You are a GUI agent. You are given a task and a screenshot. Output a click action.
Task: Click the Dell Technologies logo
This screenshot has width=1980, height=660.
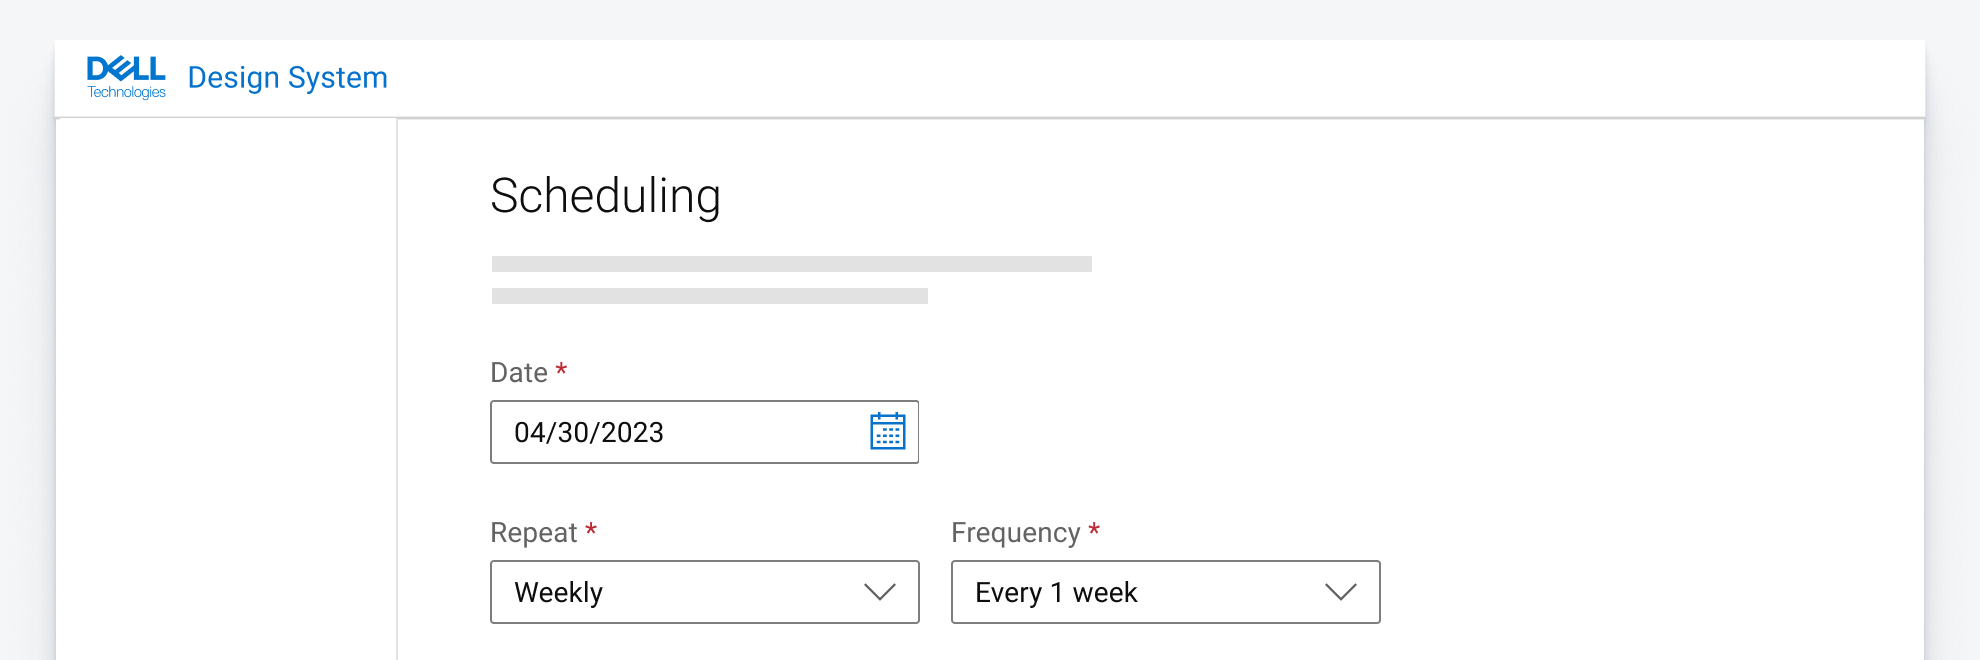point(126,77)
